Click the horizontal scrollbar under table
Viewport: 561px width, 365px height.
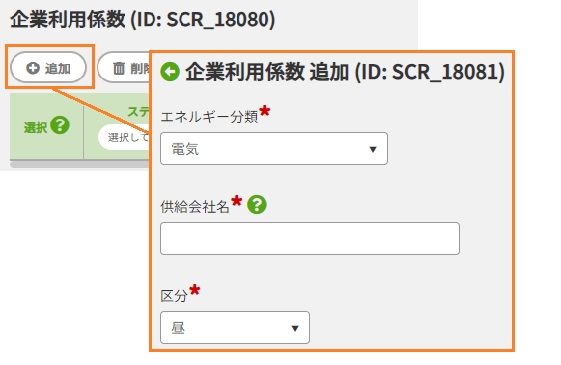(79, 164)
